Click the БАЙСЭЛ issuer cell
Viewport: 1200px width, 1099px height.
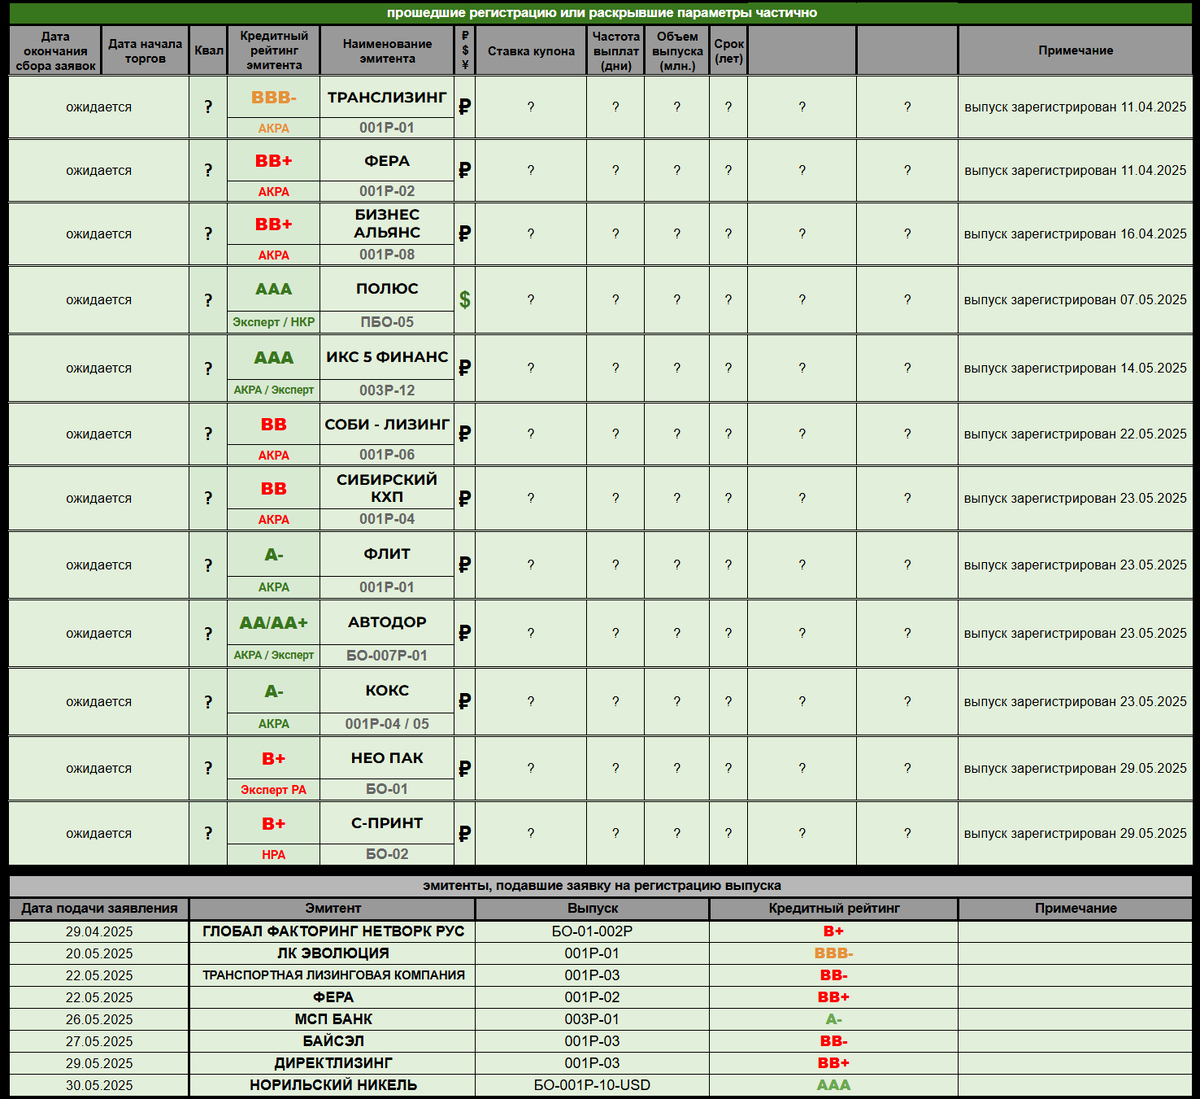coord(333,1041)
